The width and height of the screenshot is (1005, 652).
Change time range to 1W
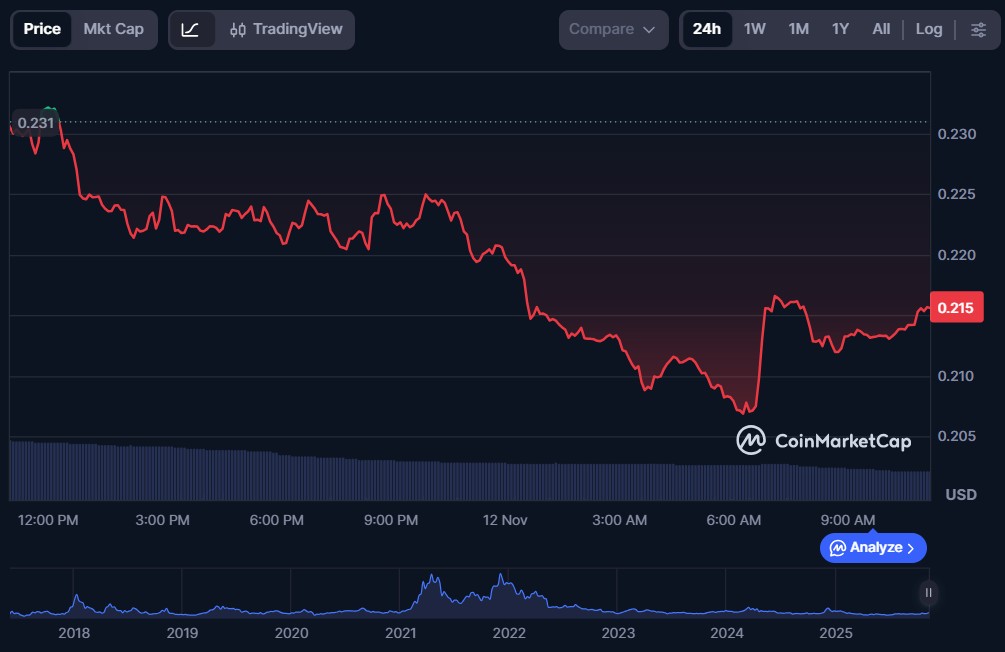[x=754, y=29]
